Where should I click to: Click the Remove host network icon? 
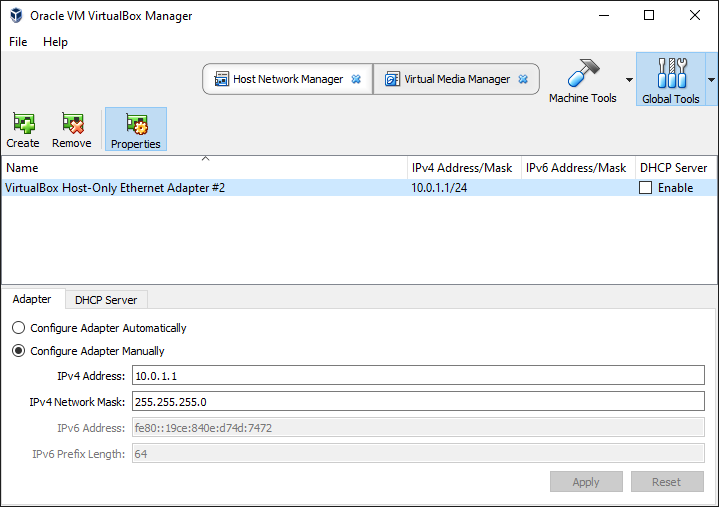point(72,123)
